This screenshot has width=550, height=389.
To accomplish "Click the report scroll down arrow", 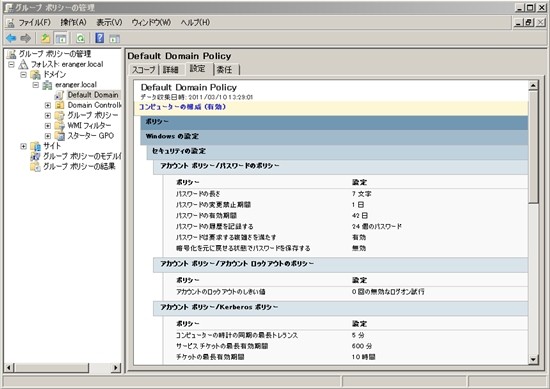I will pyautogui.click(x=534, y=360).
